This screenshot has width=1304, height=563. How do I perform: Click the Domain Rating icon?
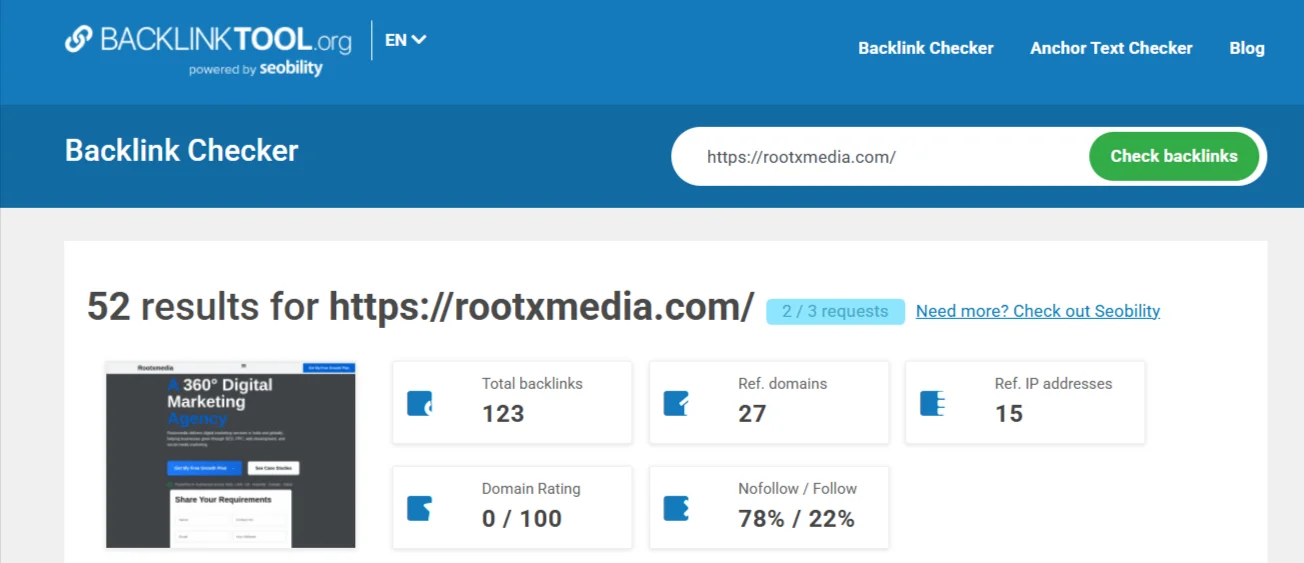(x=420, y=509)
